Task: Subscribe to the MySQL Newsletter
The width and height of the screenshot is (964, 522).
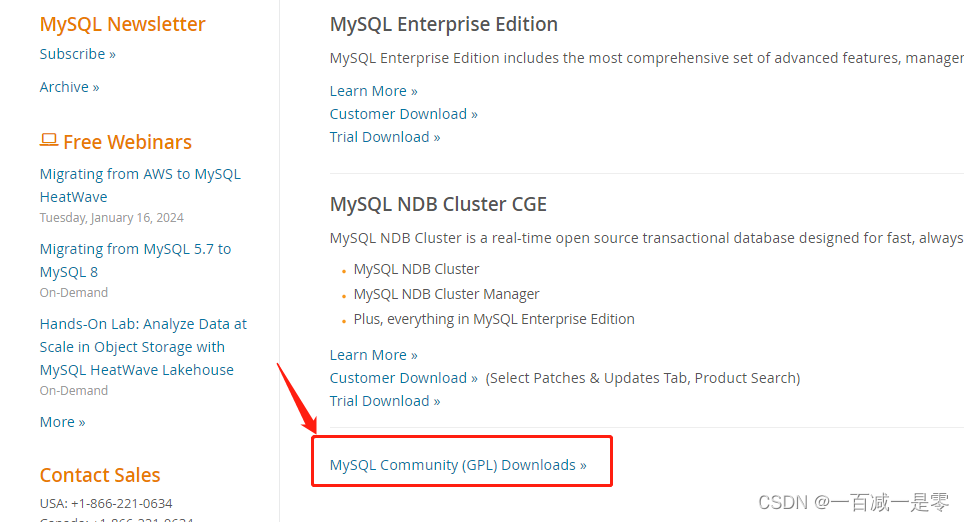Action: coord(77,54)
